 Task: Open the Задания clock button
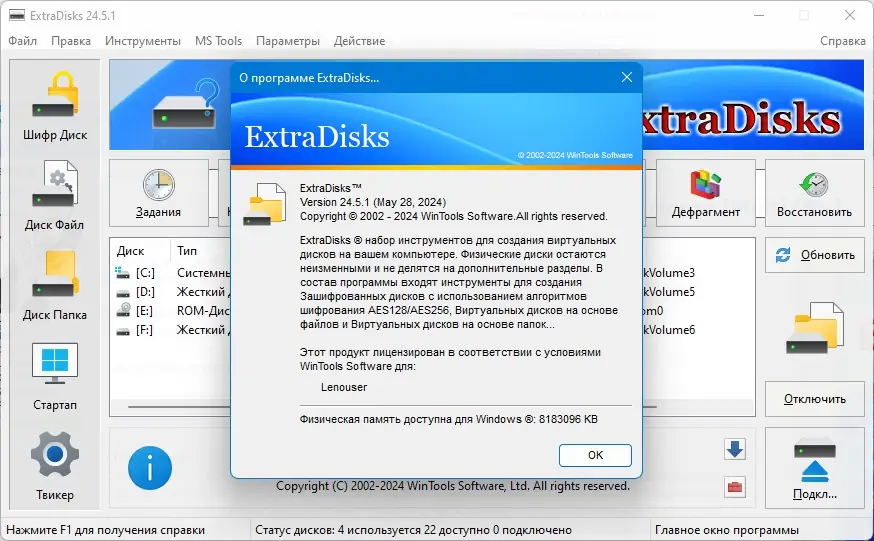pyautogui.click(x=158, y=193)
